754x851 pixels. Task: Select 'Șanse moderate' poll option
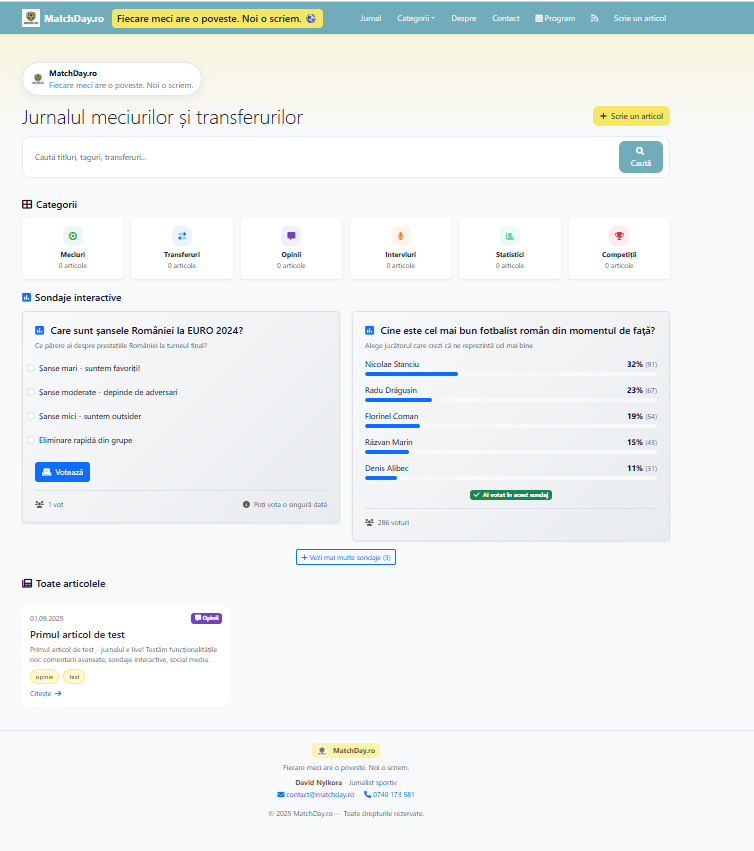point(31,392)
